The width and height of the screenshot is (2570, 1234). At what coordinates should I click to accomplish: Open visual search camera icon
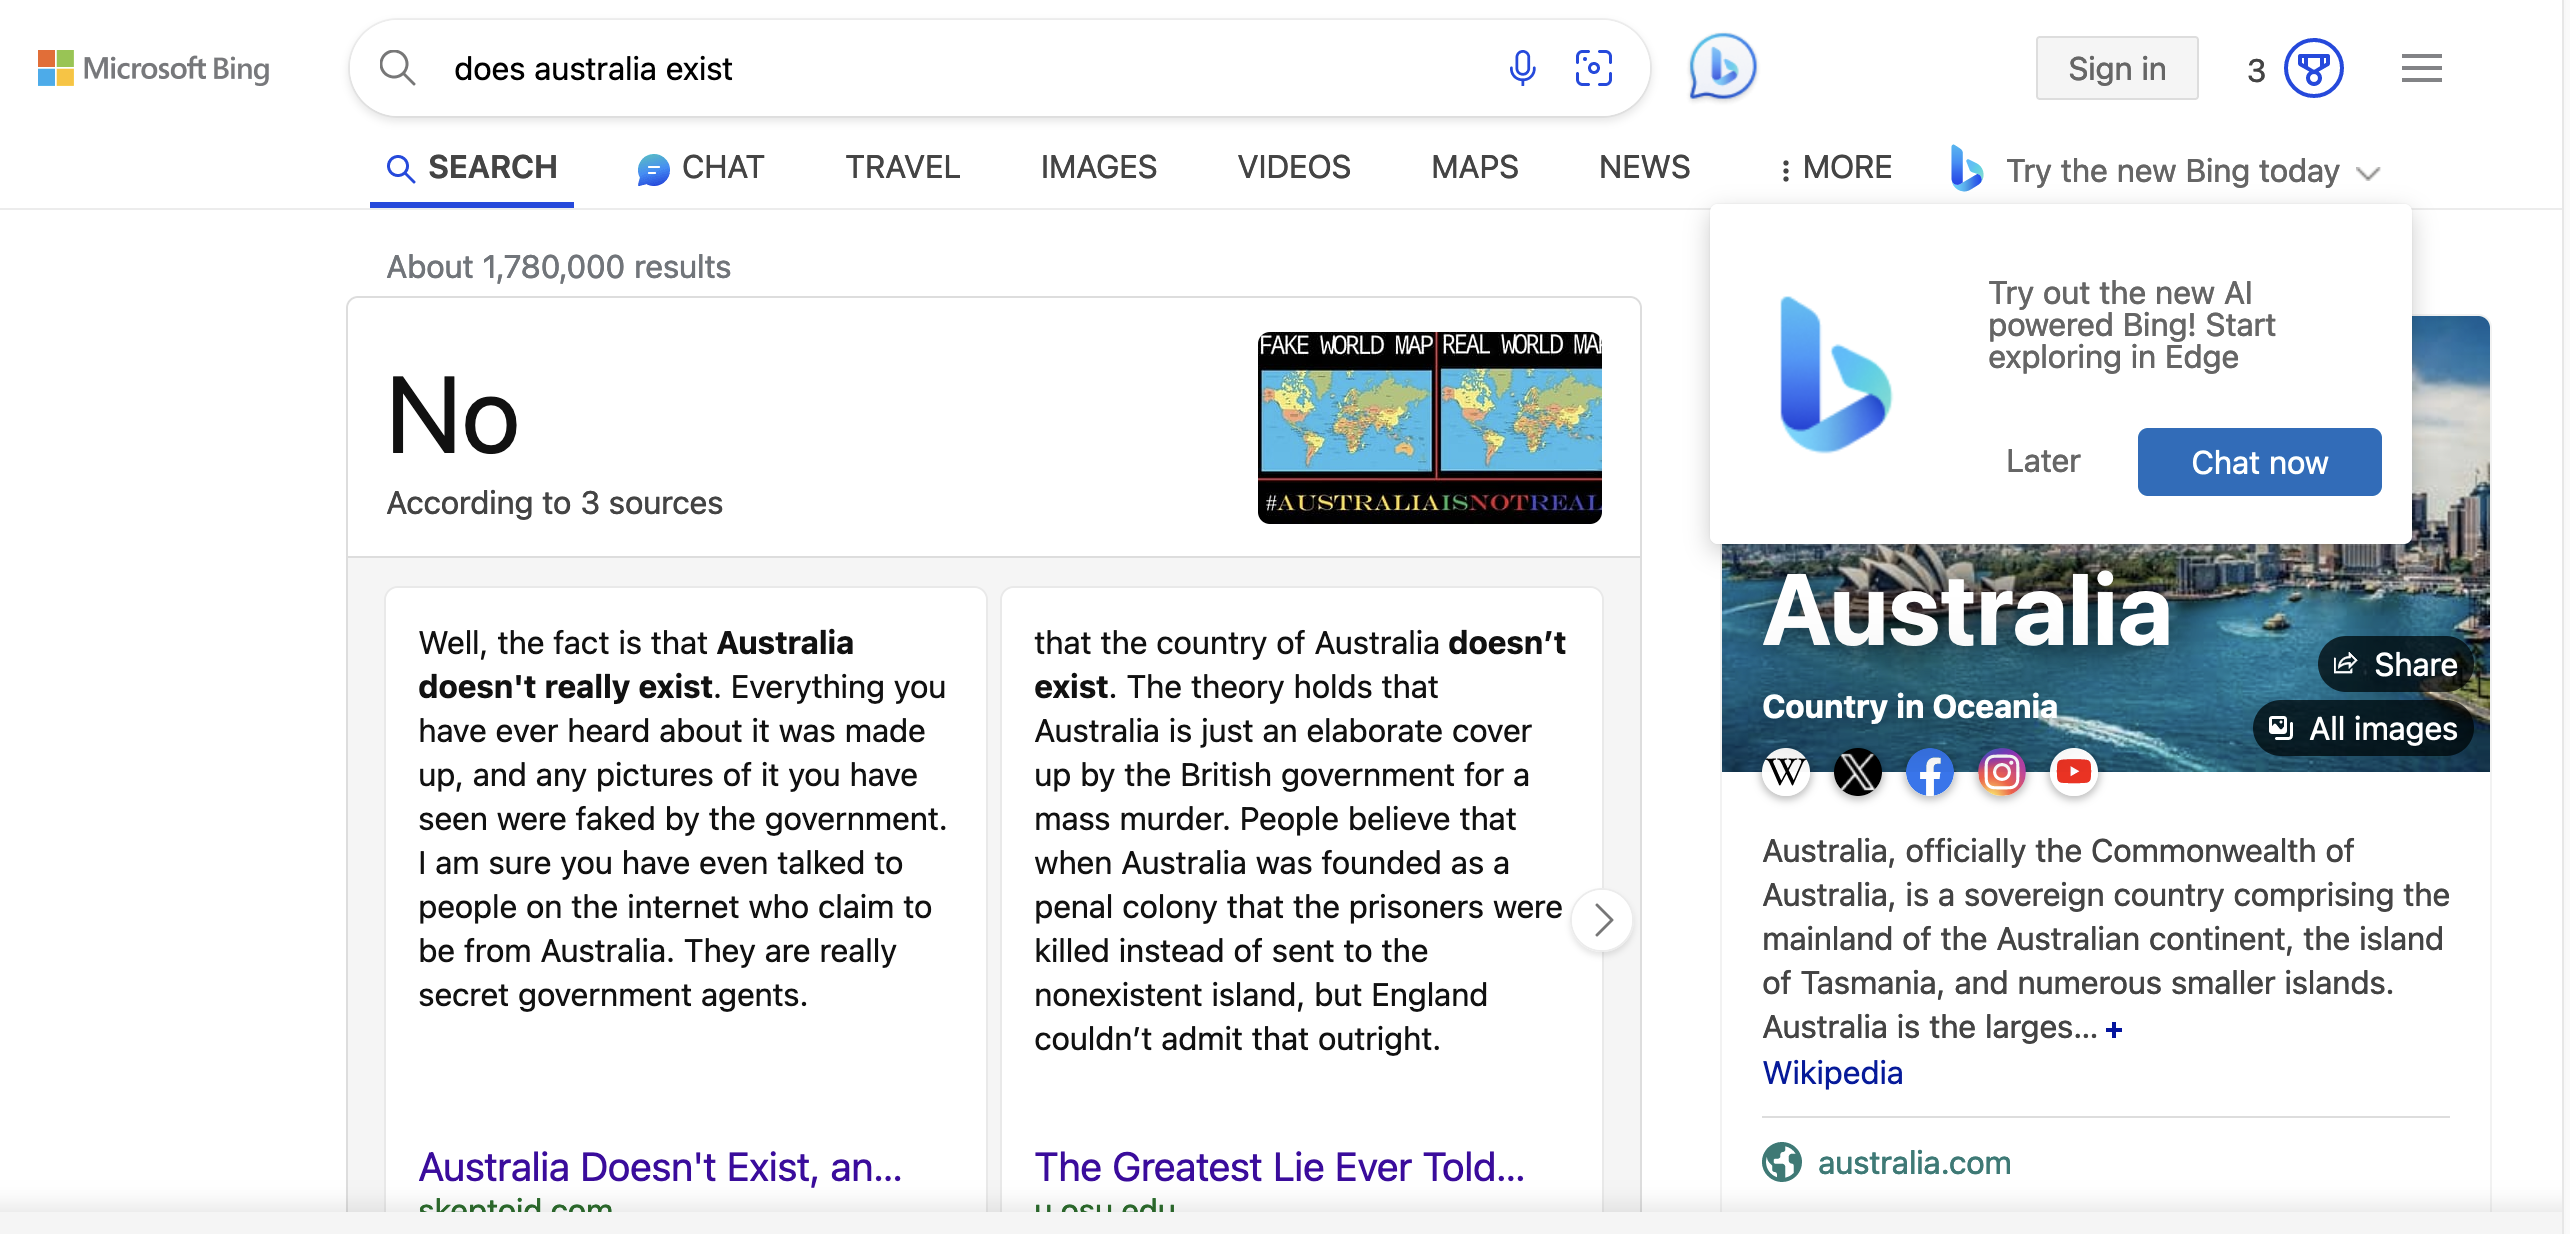pos(1593,68)
